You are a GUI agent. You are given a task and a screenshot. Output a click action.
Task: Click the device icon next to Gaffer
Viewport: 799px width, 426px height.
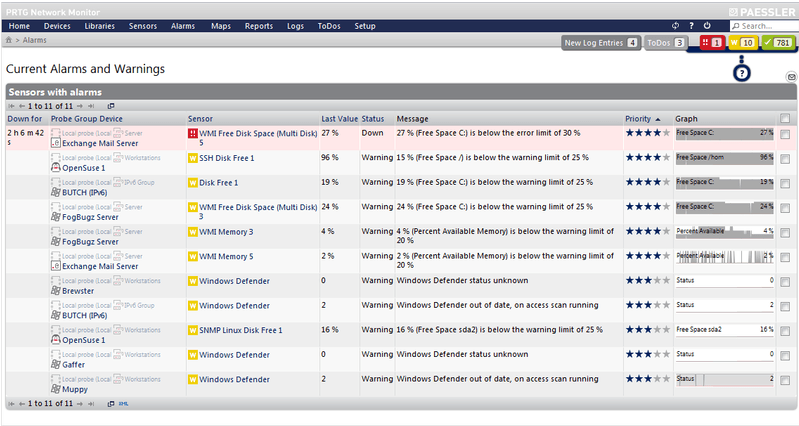(x=56, y=364)
